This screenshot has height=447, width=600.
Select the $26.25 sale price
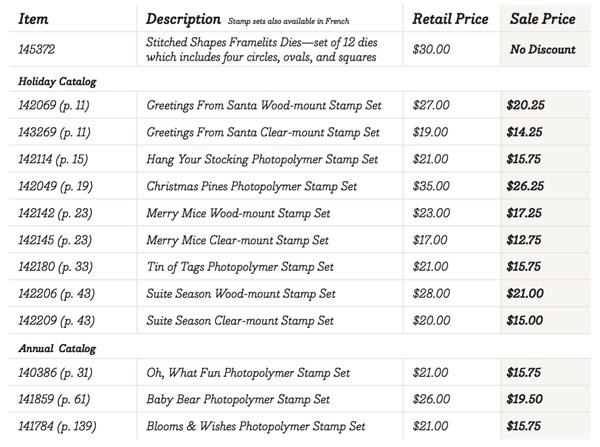coord(525,186)
